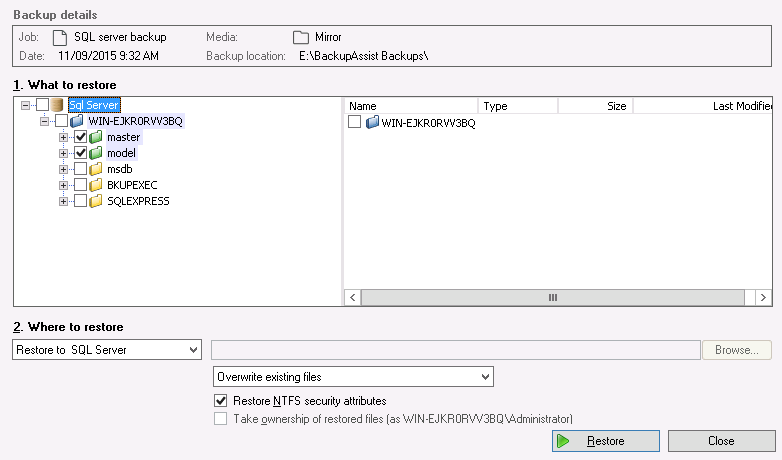The height and width of the screenshot is (460, 782).
Task: Click the yellow msdb database icon
Action: (x=96, y=169)
